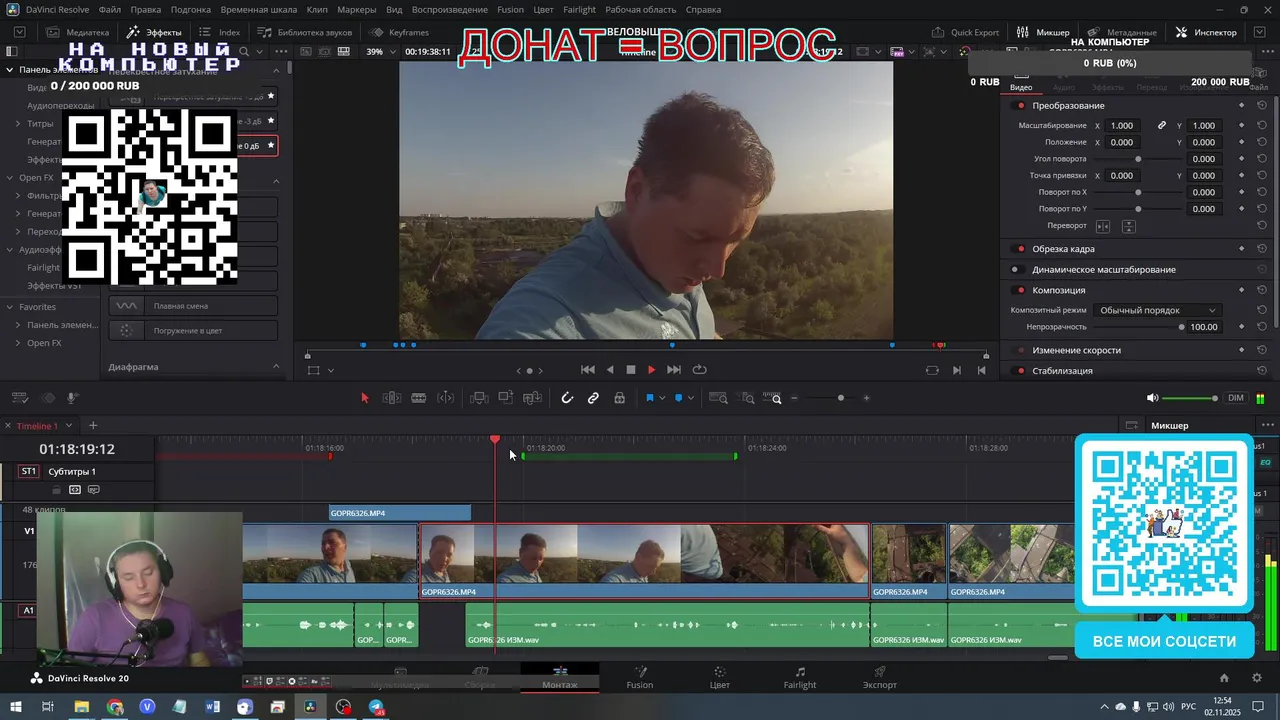Open the marker color dropdown arrow
This screenshot has width=1280, height=720.
(691, 398)
